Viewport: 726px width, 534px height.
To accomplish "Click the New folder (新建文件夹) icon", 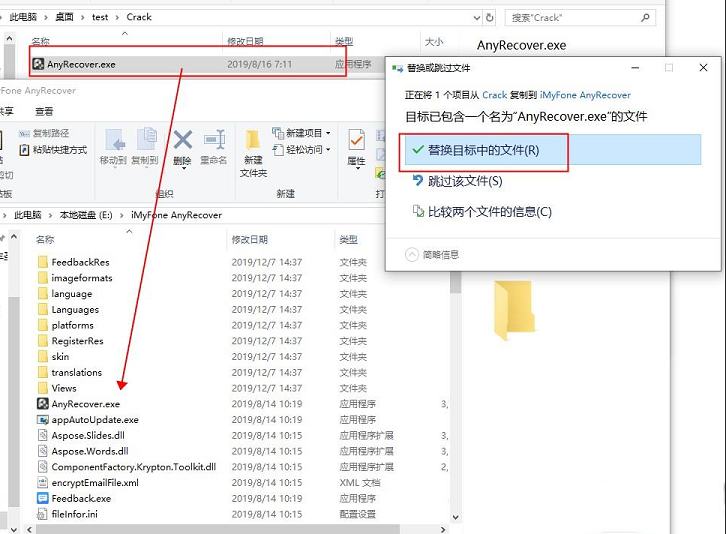I will (253, 150).
